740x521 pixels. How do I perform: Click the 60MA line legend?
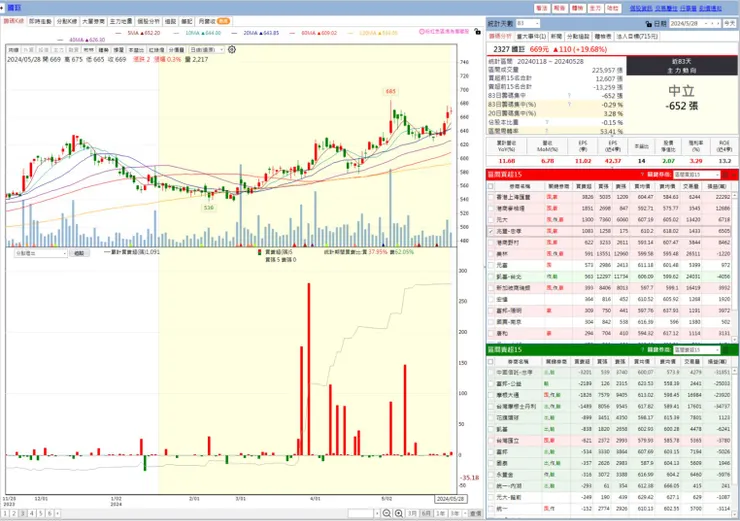point(313,33)
